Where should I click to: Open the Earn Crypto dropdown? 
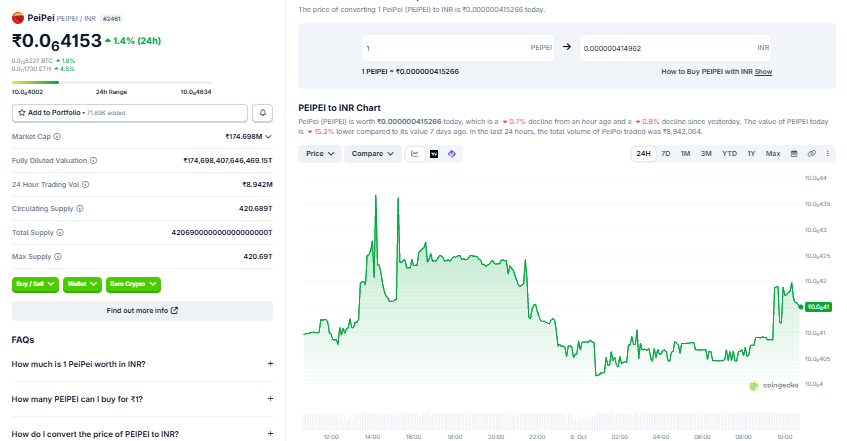[133, 284]
